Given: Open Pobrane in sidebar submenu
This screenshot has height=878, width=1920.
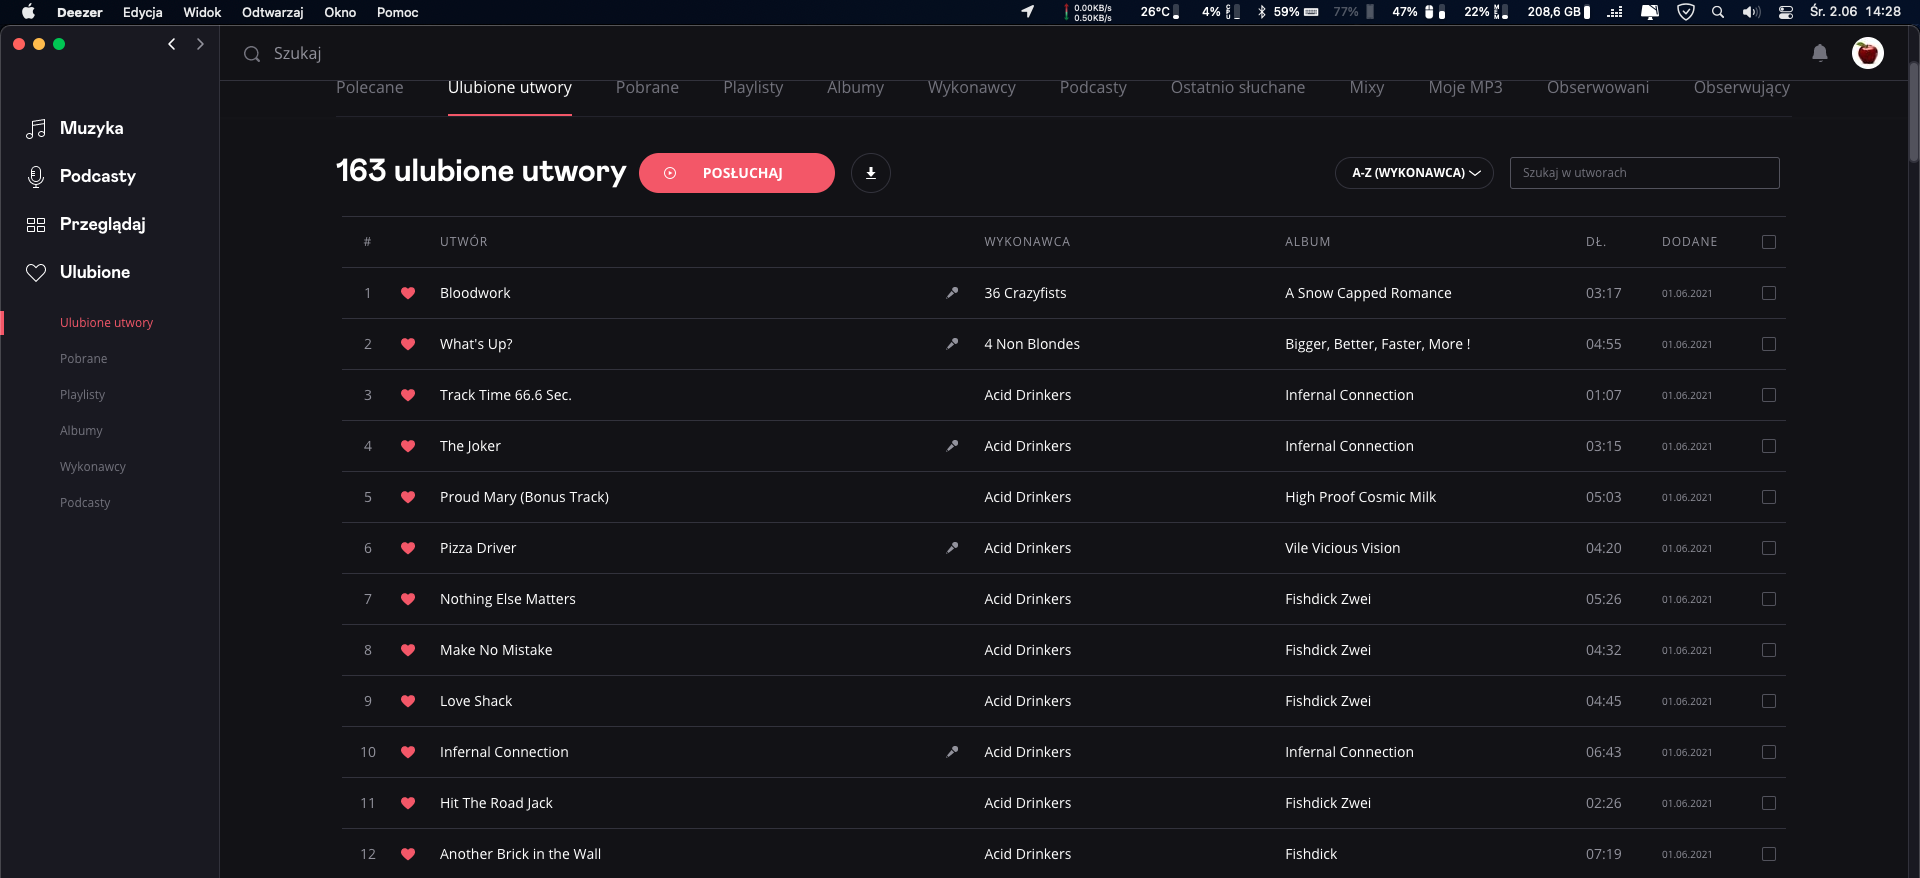Looking at the screenshot, I should 83,359.
